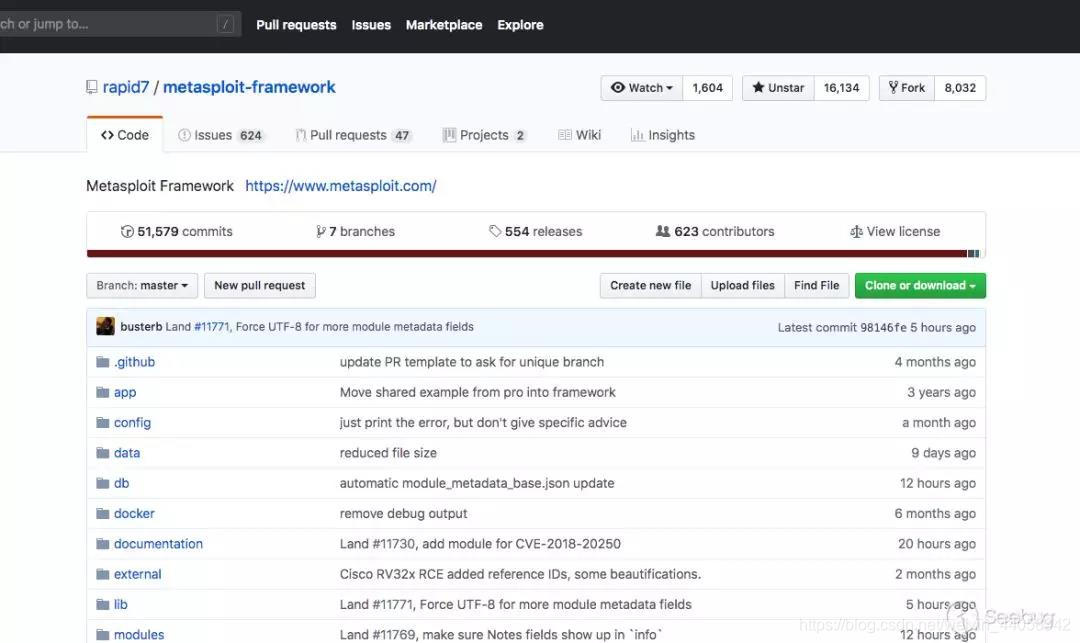
Task: Open Issues in top navigation
Action: pyautogui.click(x=371, y=25)
